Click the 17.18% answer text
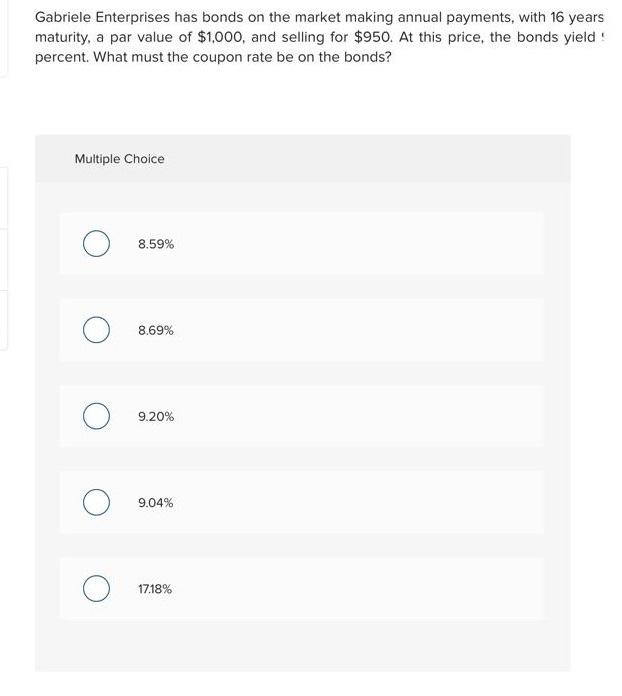622x696 pixels. tap(155, 589)
